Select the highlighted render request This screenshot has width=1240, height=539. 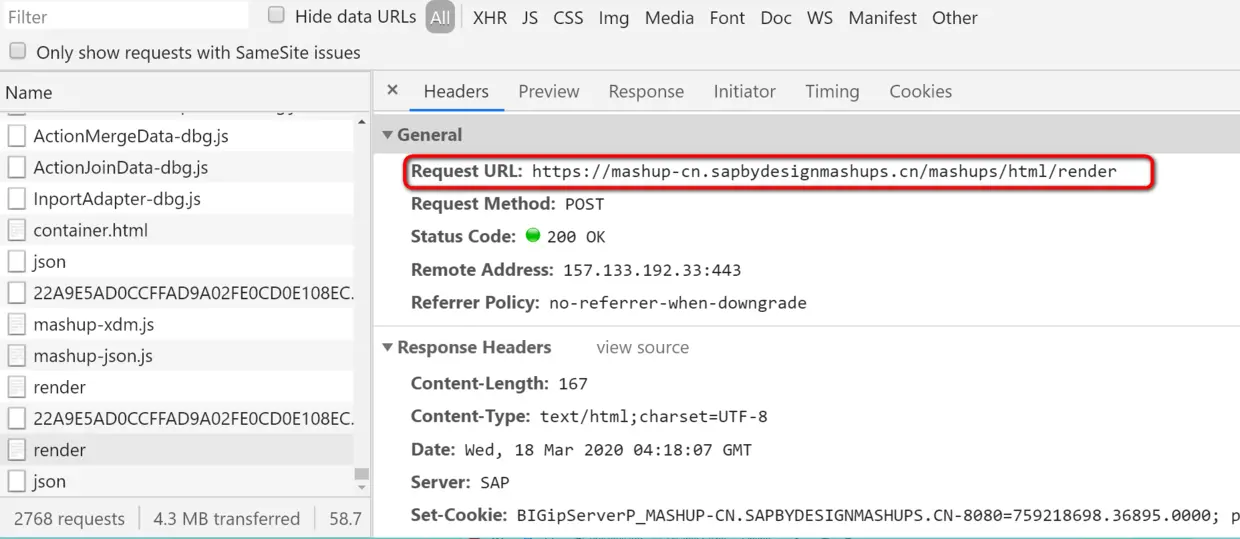coord(60,450)
